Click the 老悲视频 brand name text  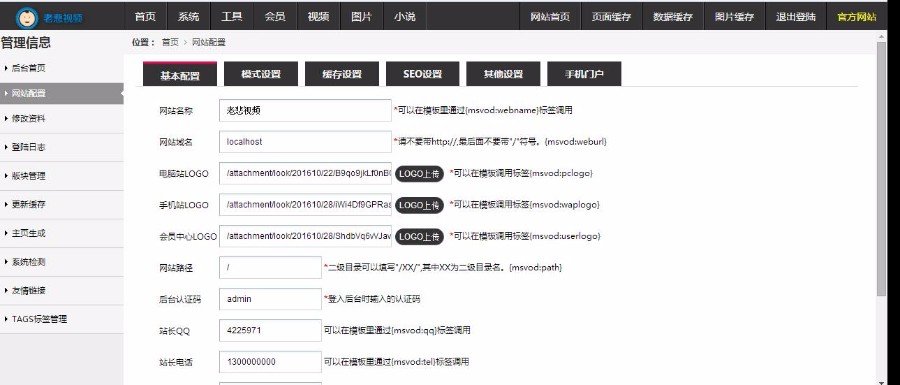pyautogui.click(x=63, y=18)
